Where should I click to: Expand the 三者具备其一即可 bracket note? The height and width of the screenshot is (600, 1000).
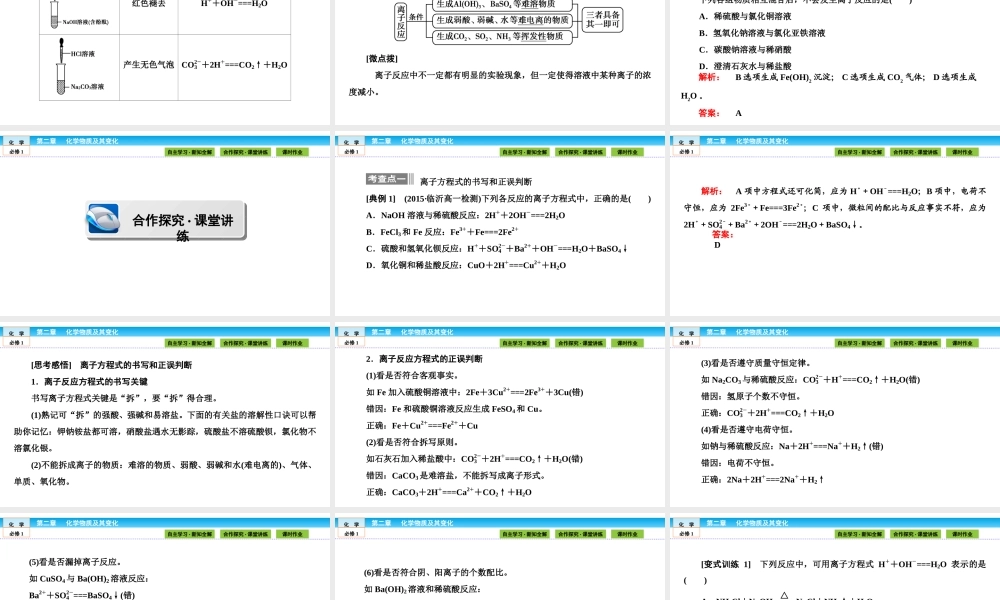tap(605, 18)
